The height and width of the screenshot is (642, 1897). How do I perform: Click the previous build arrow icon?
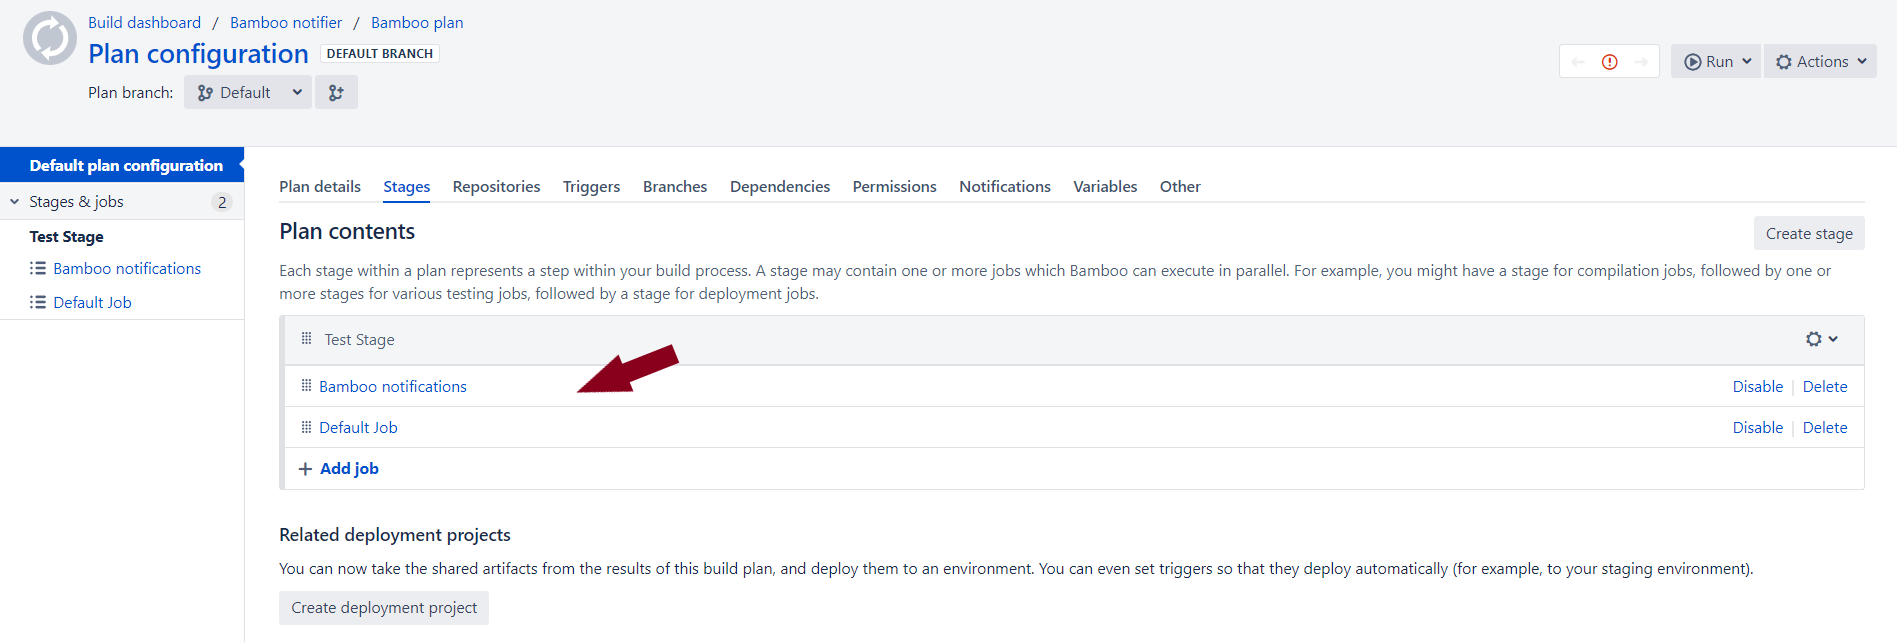point(1578,62)
